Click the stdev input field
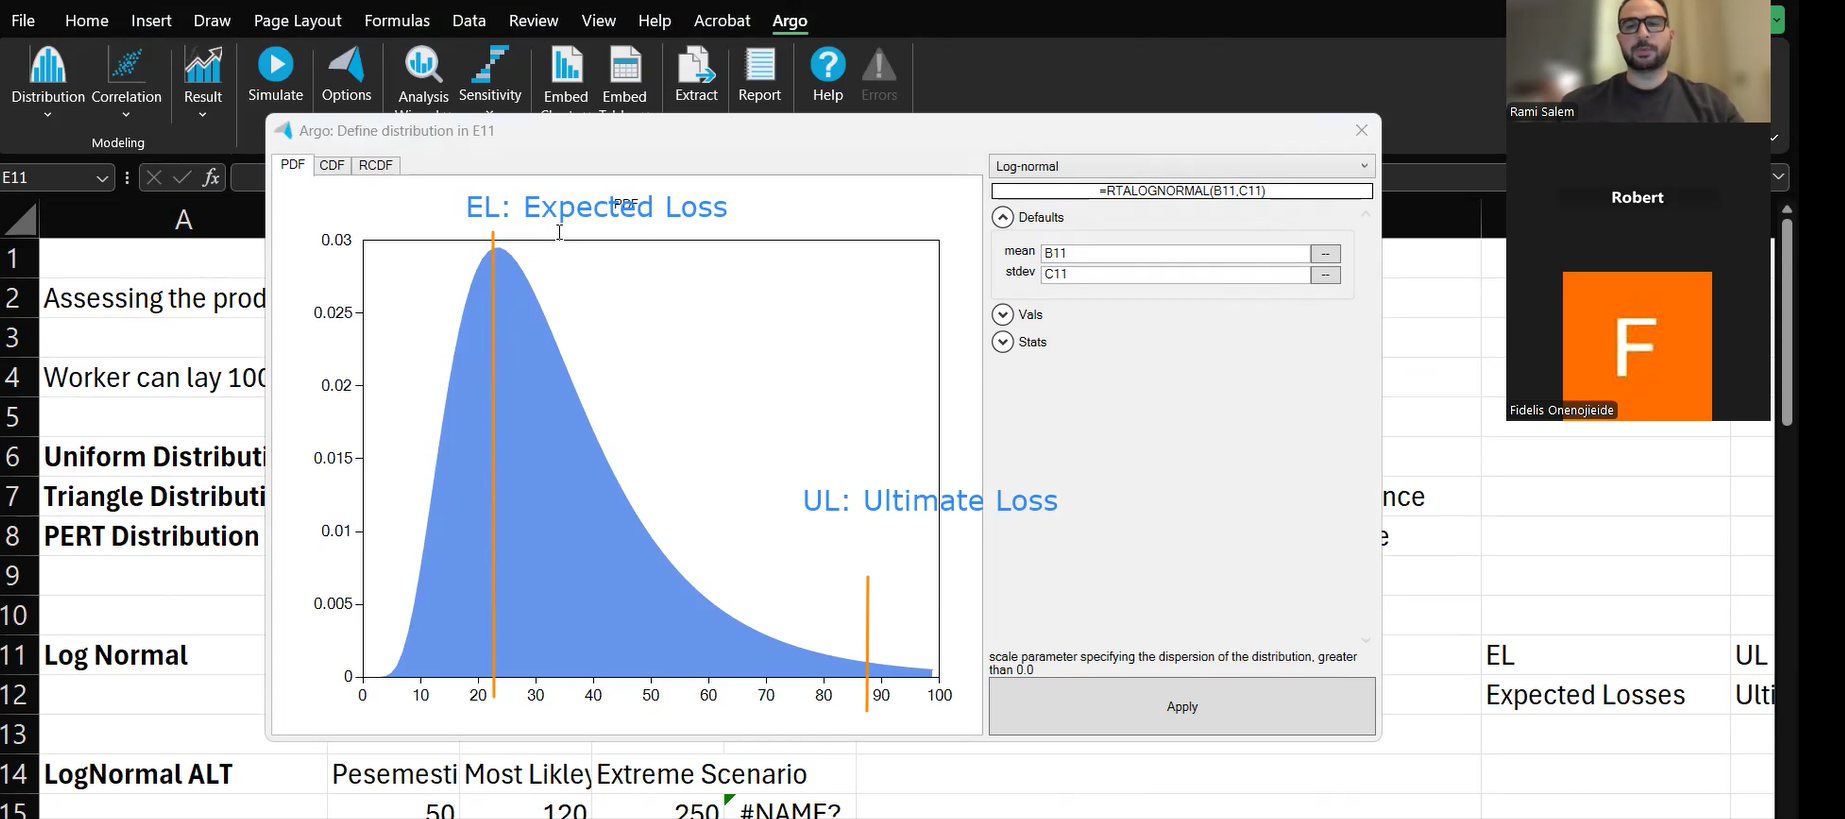This screenshot has height=819, width=1845. [x=1175, y=274]
